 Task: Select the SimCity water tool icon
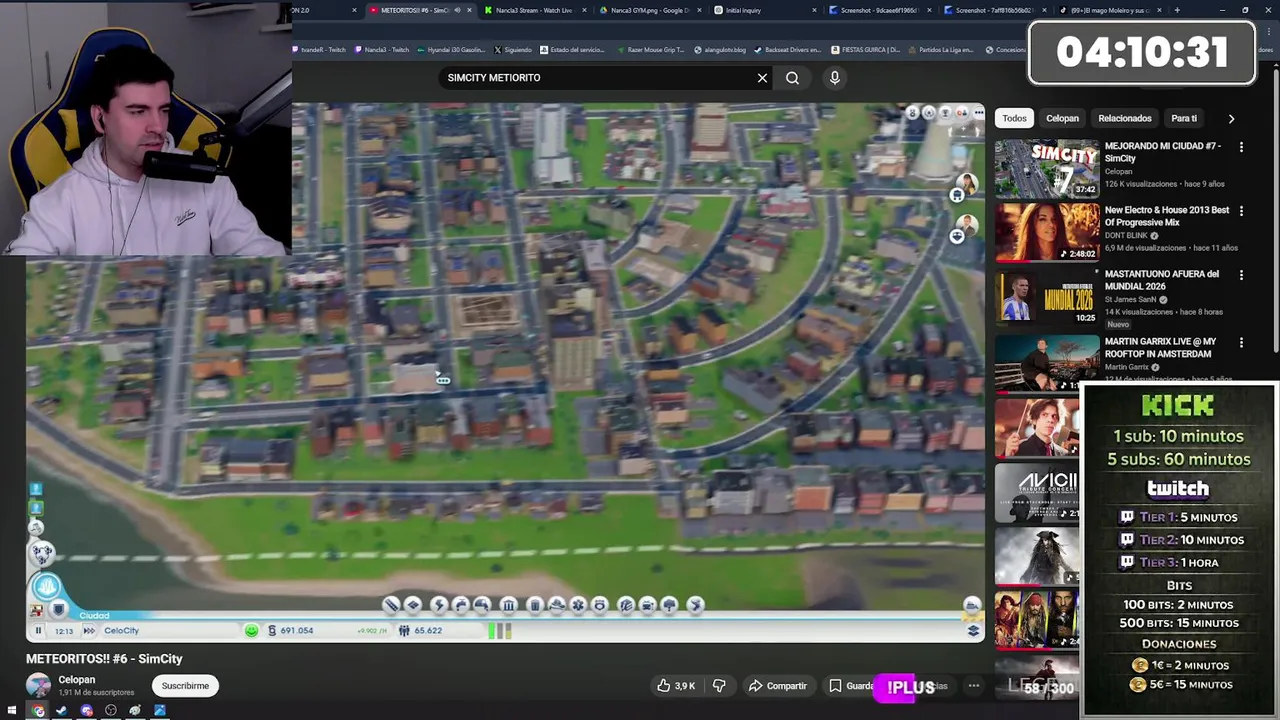click(x=460, y=605)
